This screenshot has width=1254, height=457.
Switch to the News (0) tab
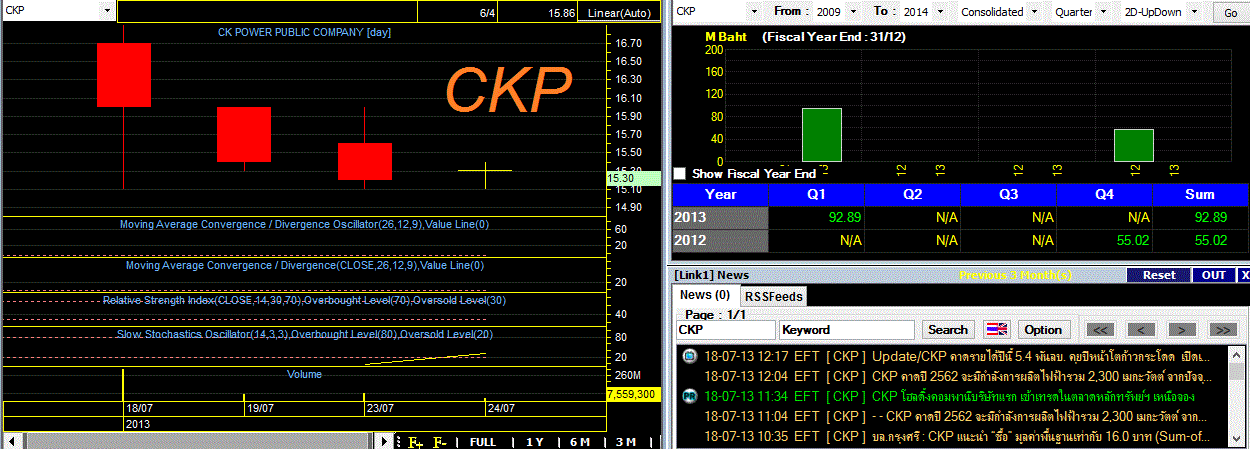coord(705,295)
